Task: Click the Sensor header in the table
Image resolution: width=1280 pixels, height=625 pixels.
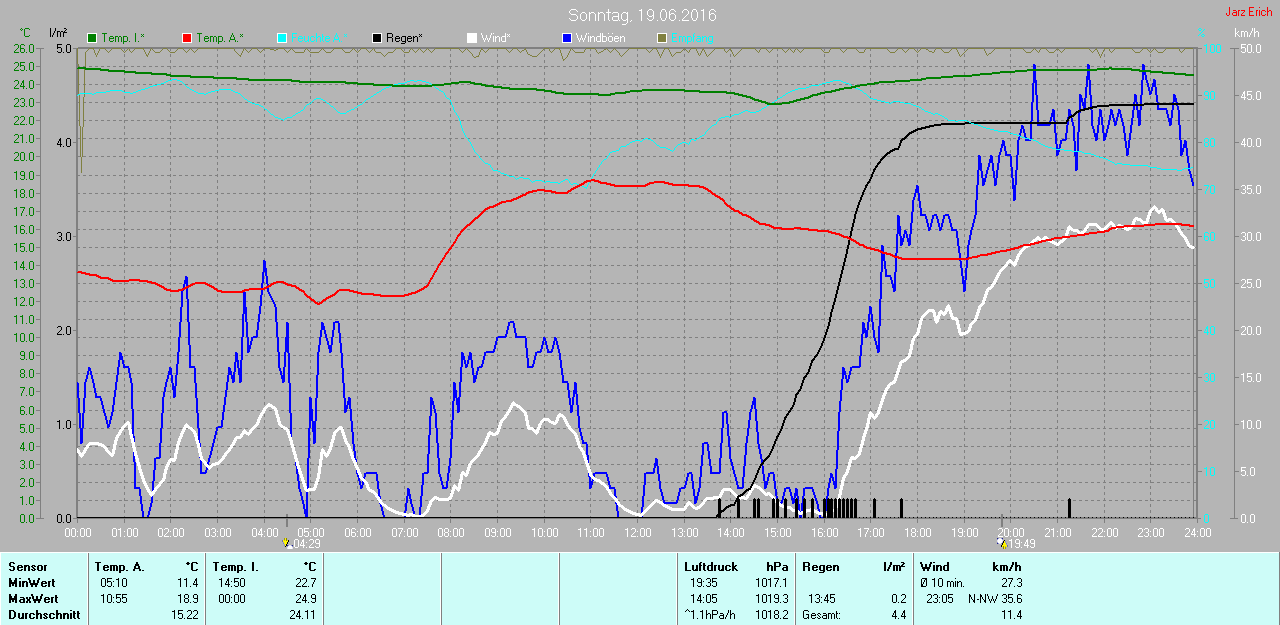Action: (27, 567)
